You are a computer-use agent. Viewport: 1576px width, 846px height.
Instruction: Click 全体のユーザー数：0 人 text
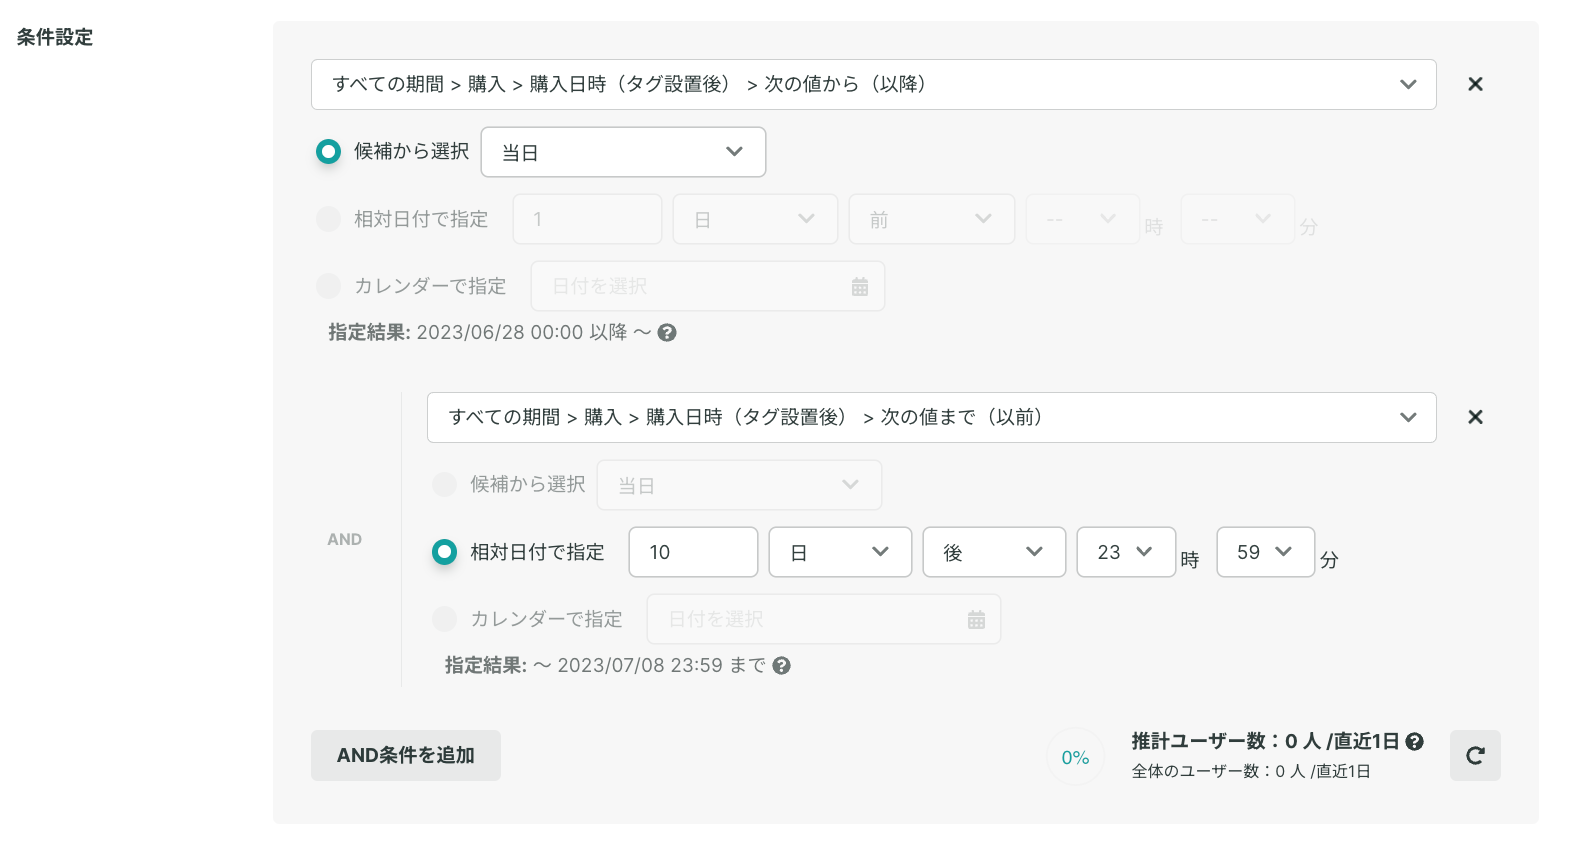(1251, 771)
